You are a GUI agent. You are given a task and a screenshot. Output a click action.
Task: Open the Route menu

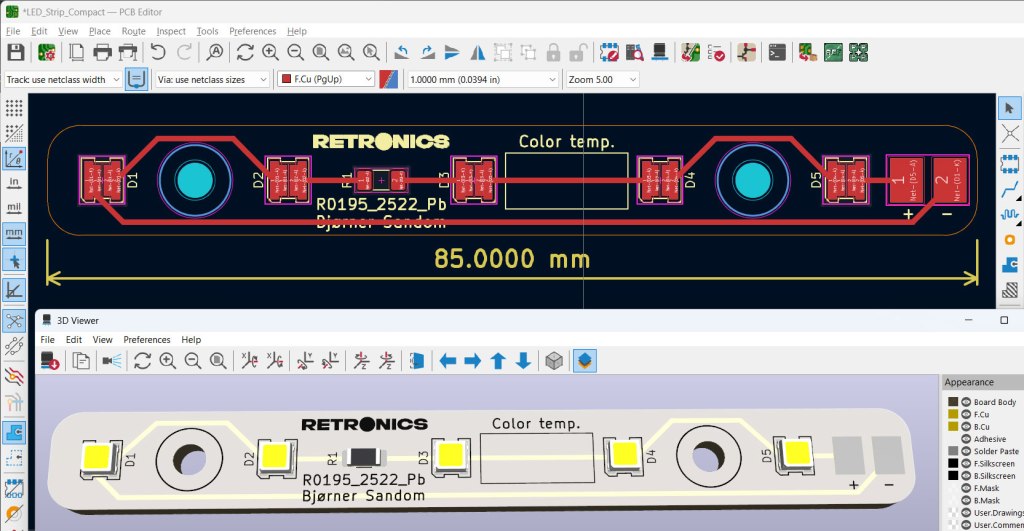pyautogui.click(x=133, y=31)
